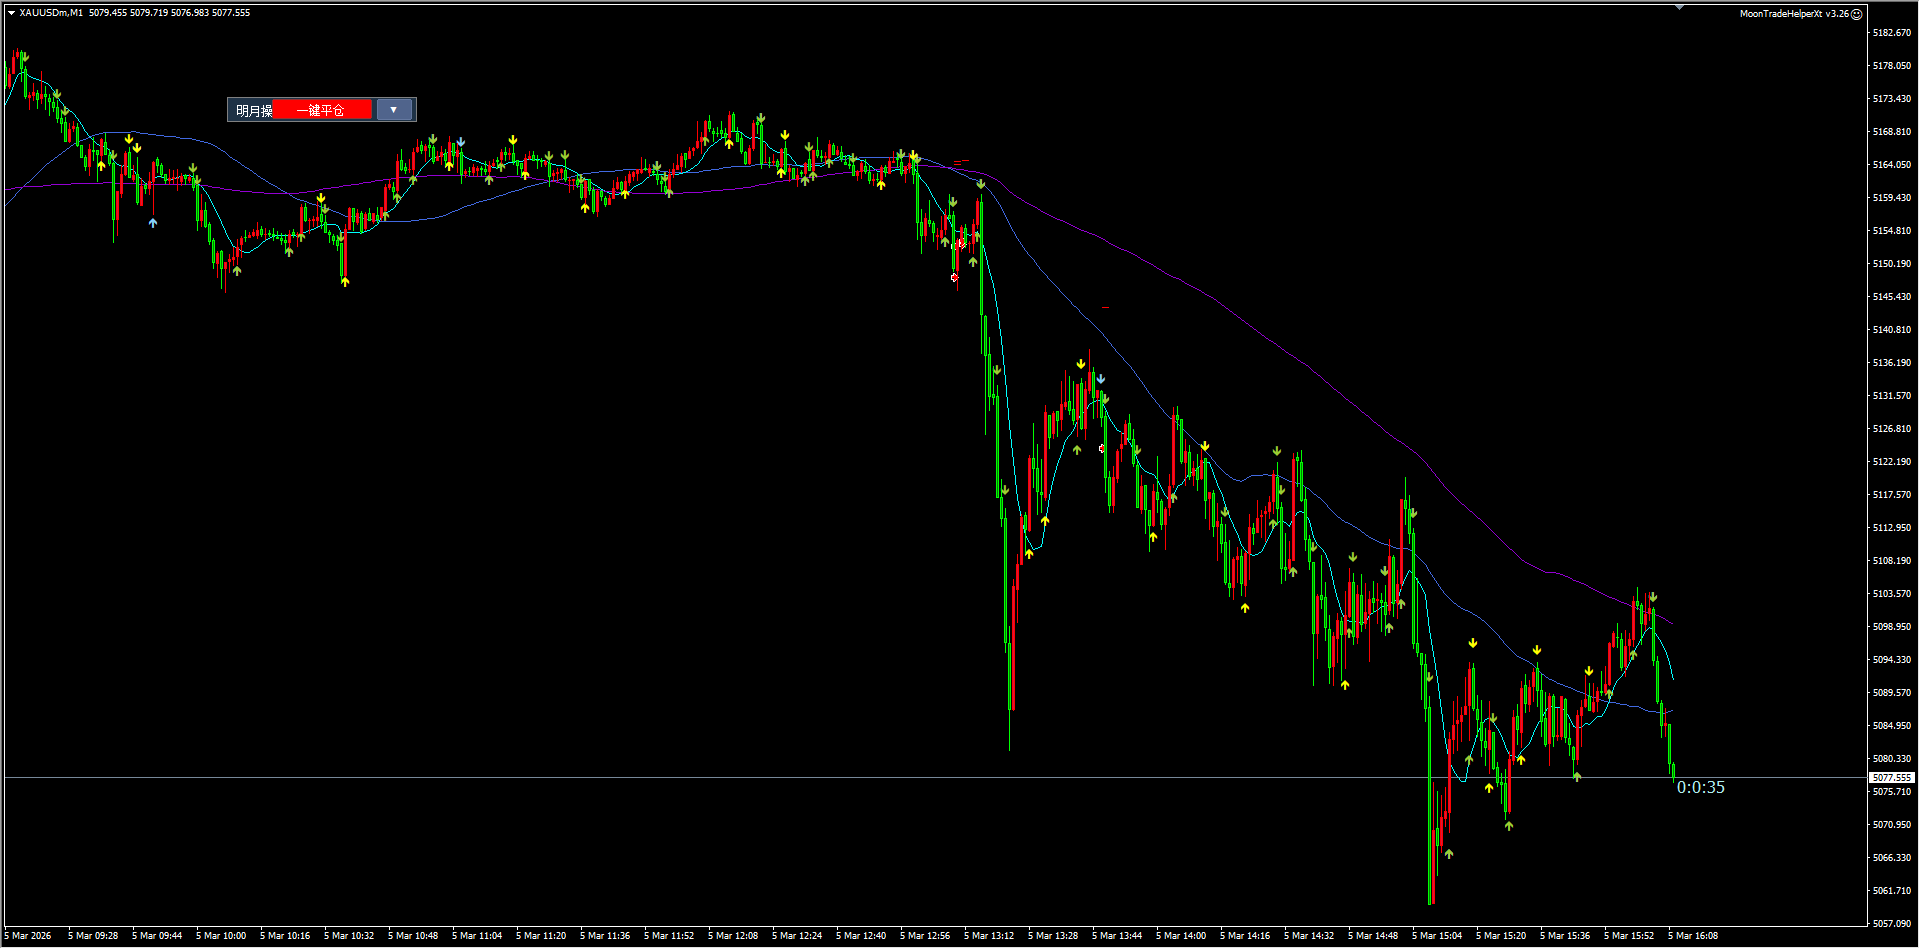Image resolution: width=1920 pixels, height=949 pixels.
Task: Click the 5 Mar 15:04 time label
Action: (x=1437, y=936)
